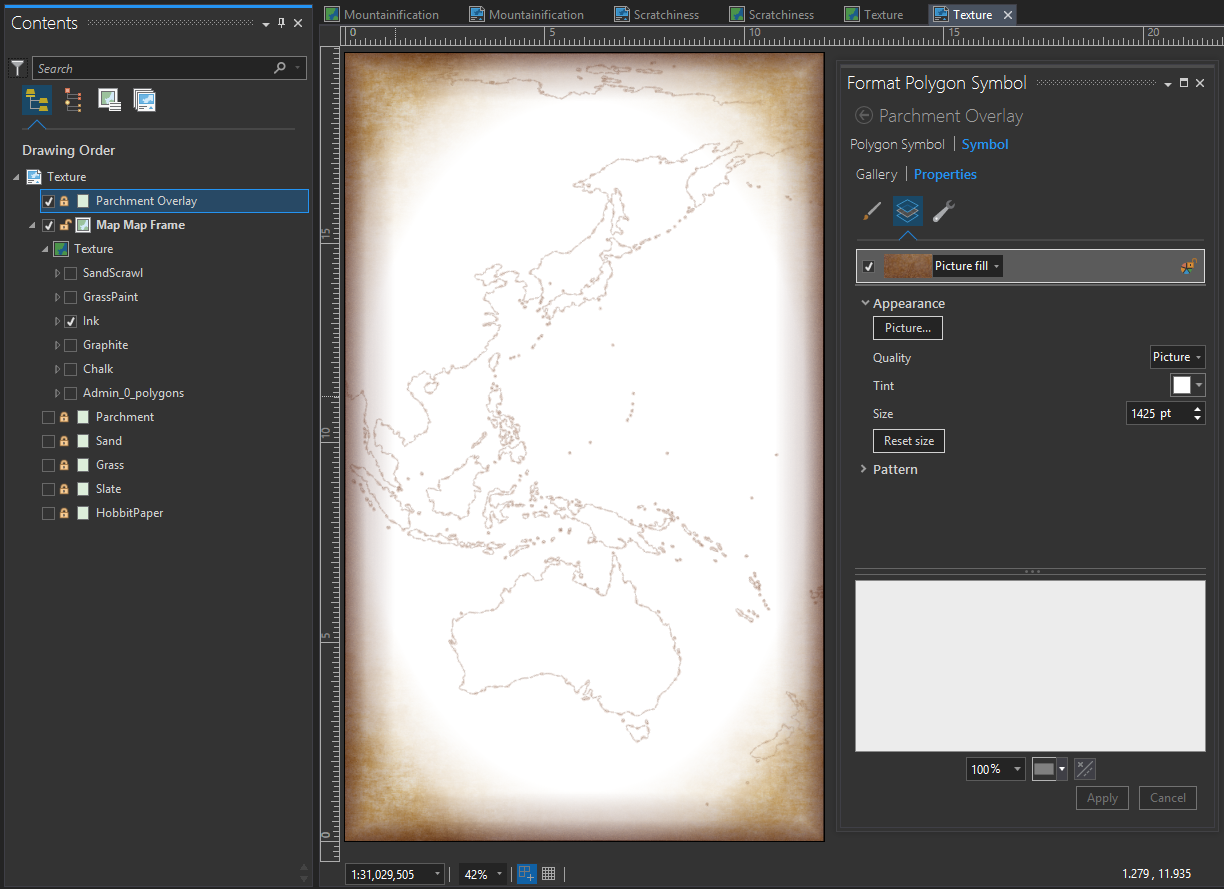The image size is (1224, 889).
Task: Enable the Graphite layer checkbox
Action: point(71,345)
